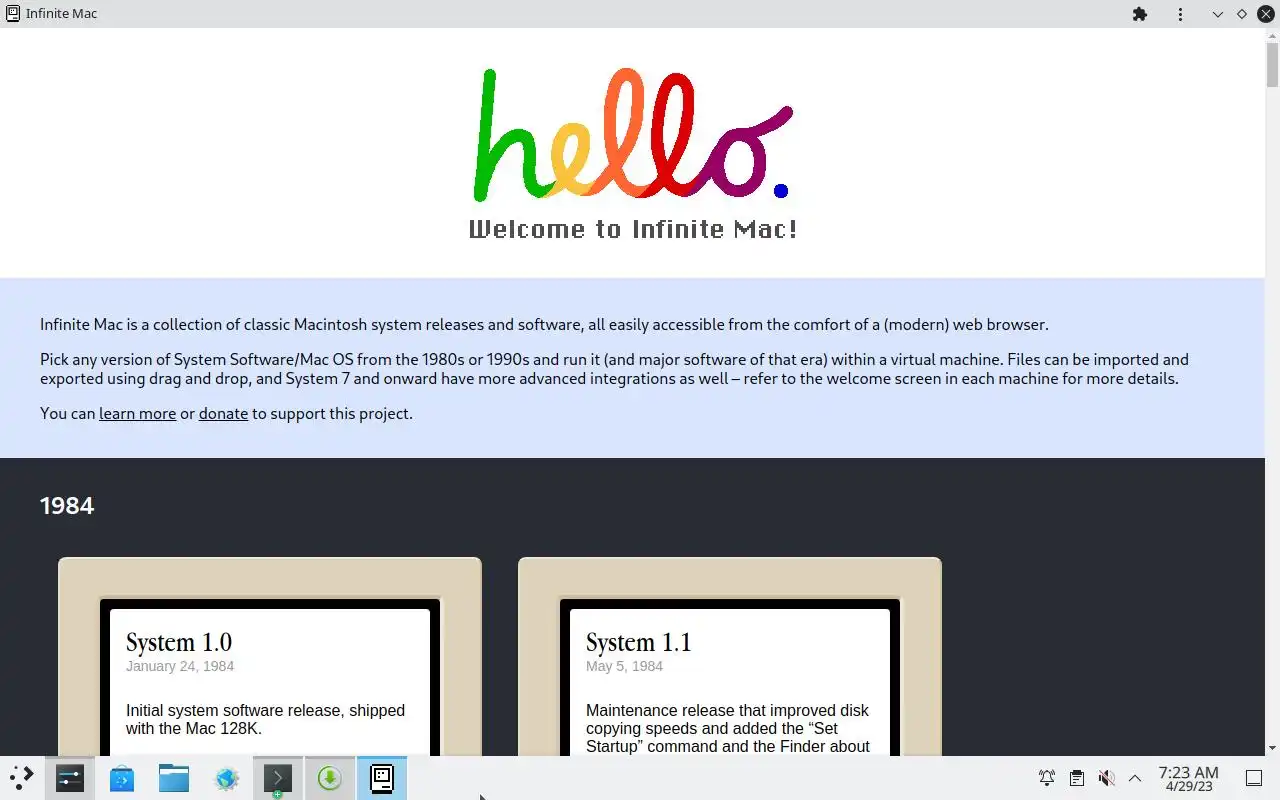Open the clipboard tray icon
Screen dimensions: 1280x800
pyautogui.click(x=1076, y=778)
